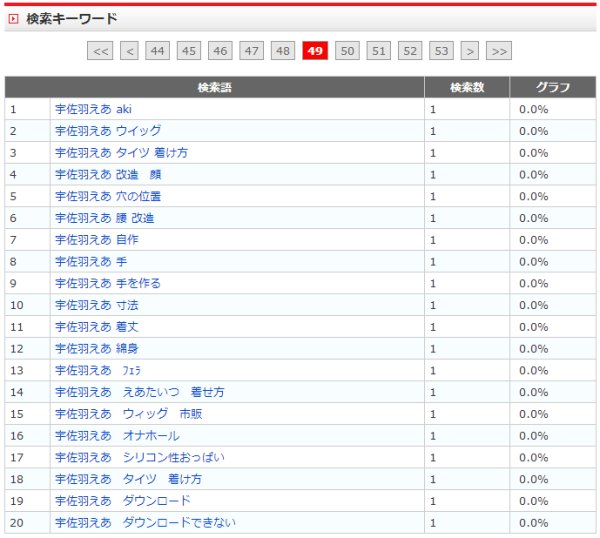
Task: Open keyword link 宇佐羽えあ aki
Action: [x=93, y=109]
